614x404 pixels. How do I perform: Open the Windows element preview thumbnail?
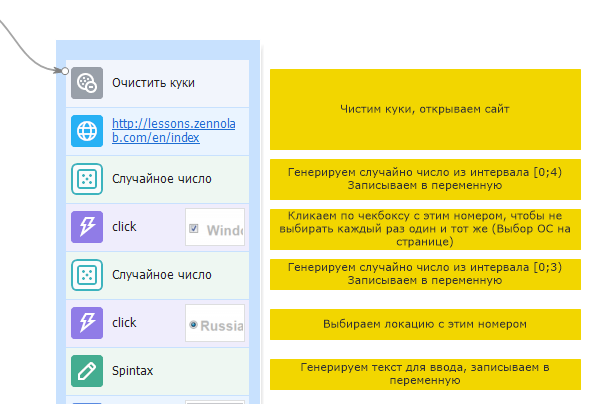click(216, 229)
